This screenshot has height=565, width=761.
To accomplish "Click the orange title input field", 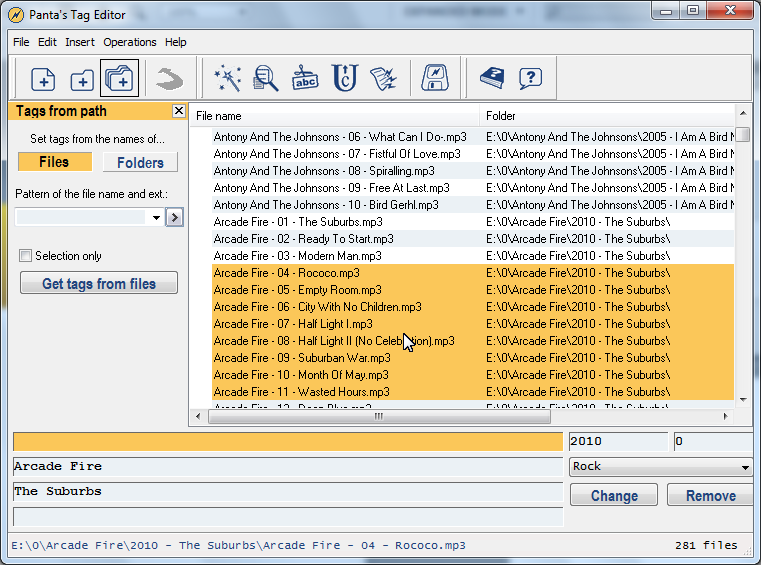I will pos(288,442).
